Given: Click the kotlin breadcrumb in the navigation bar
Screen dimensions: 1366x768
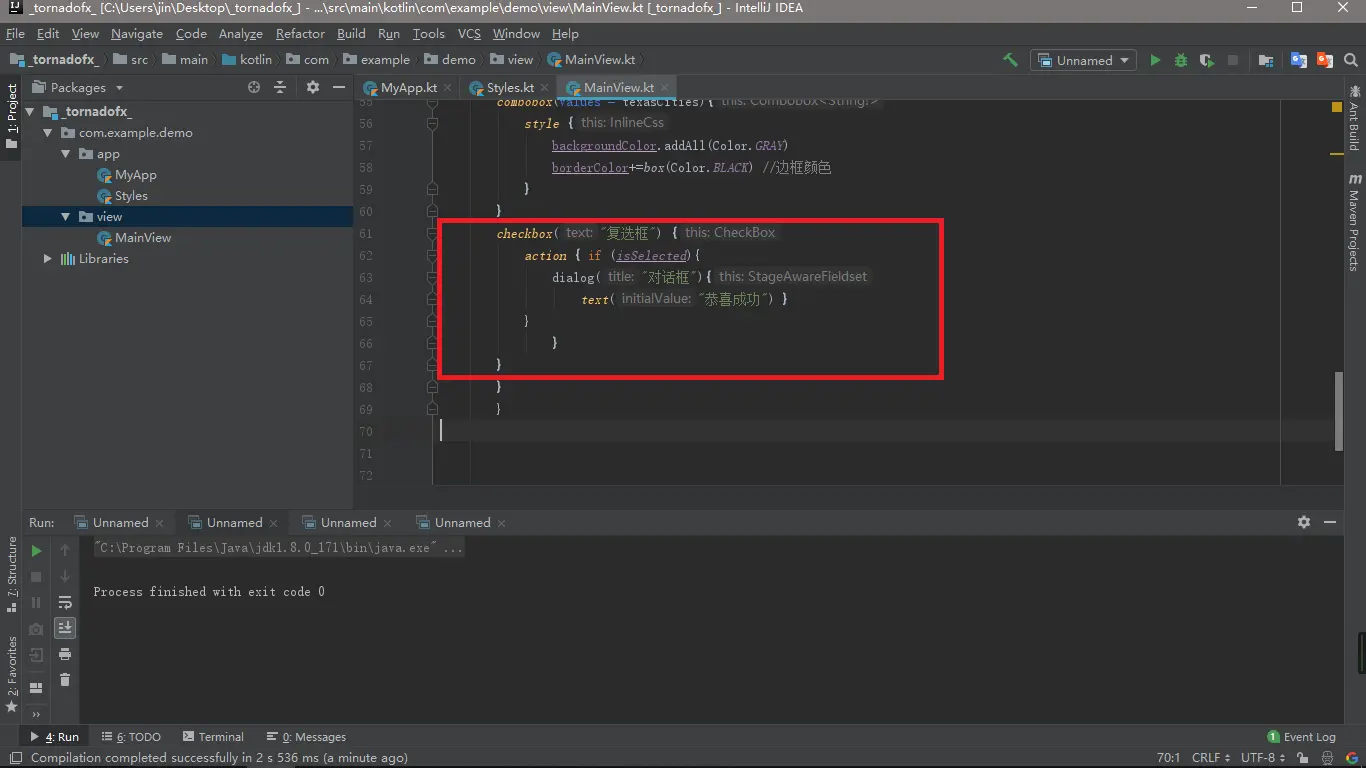Looking at the screenshot, I should [x=246, y=60].
